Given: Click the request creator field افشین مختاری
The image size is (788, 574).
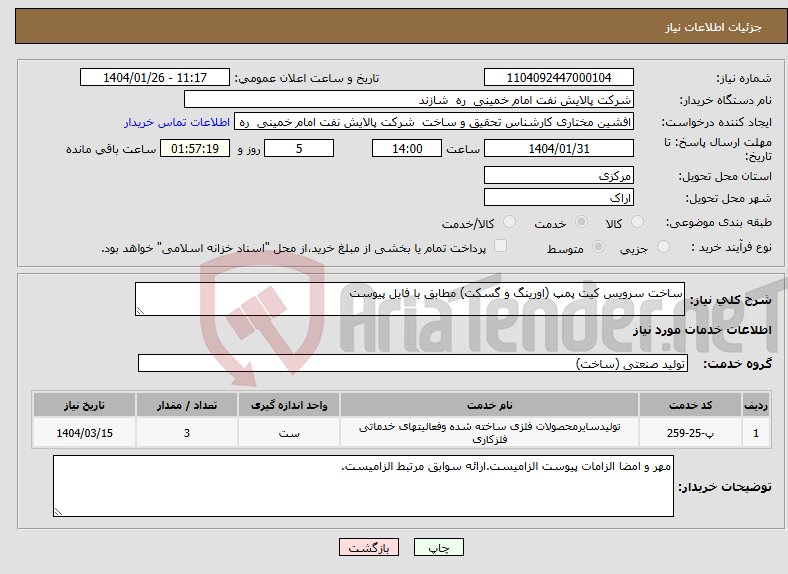Looking at the screenshot, I should pyautogui.click(x=434, y=122).
